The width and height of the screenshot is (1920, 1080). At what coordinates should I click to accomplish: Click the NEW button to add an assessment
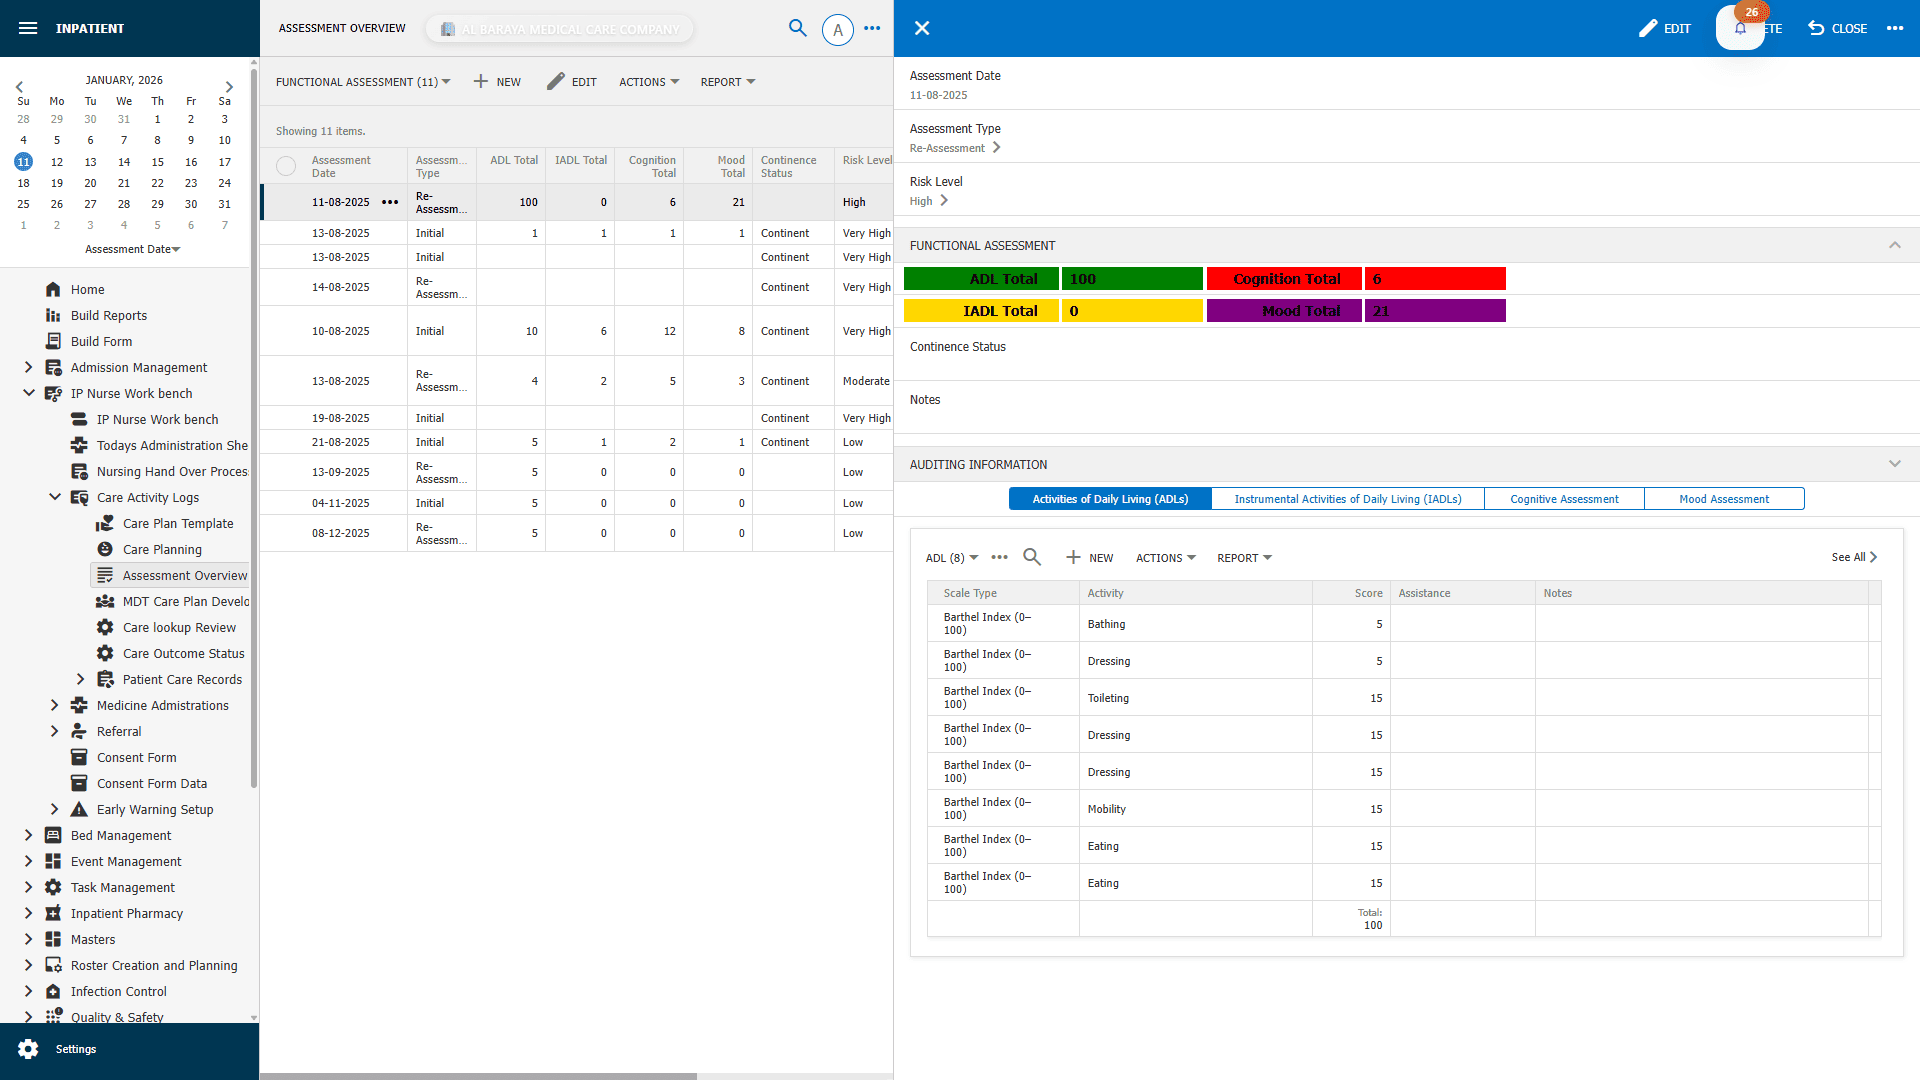pyautogui.click(x=497, y=82)
